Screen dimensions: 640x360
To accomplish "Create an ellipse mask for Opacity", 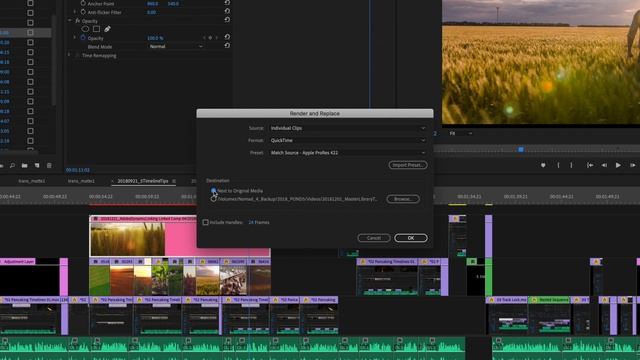I will pyautogui.click(x=85, y=29).
